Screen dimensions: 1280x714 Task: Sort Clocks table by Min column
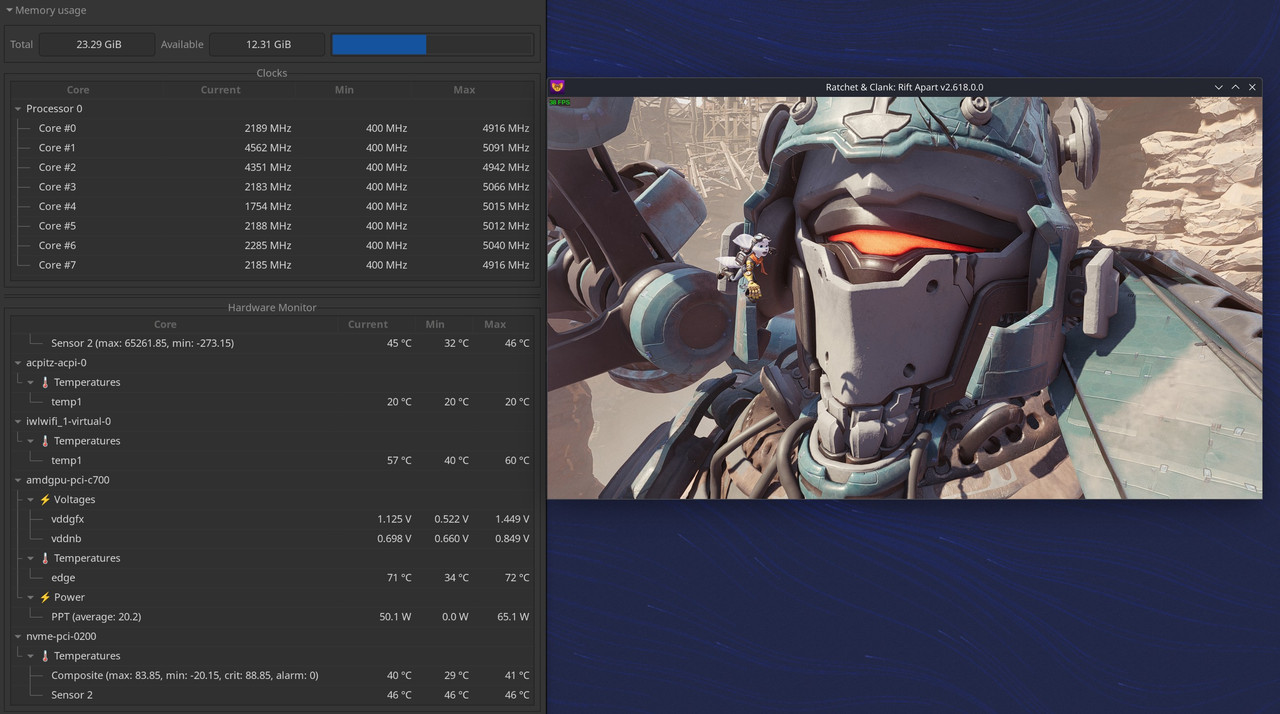click(344, 90)
